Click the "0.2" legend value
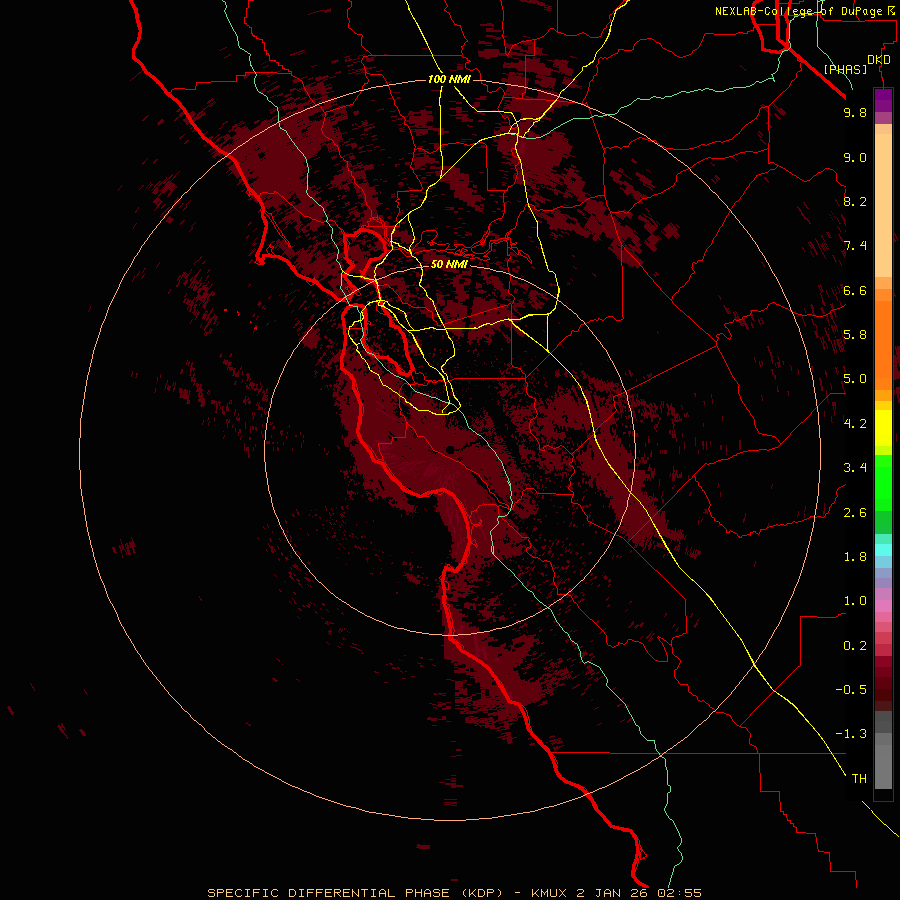 pos(855,646)
